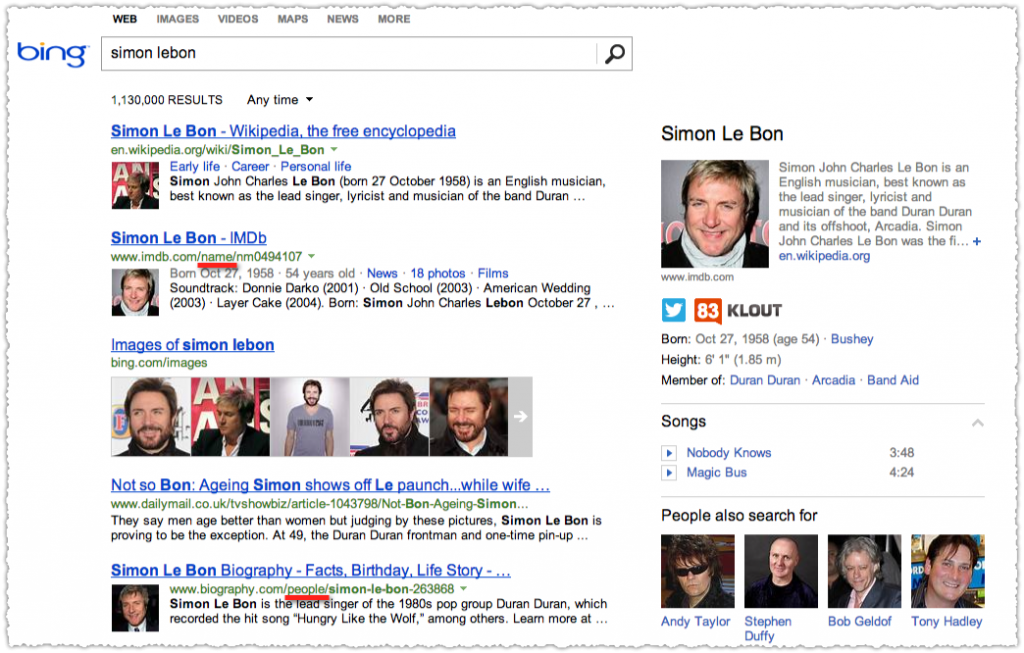Switch to the VIDEOS tab
Viewport: 1024px width, 653px height.
coord(238,19)
